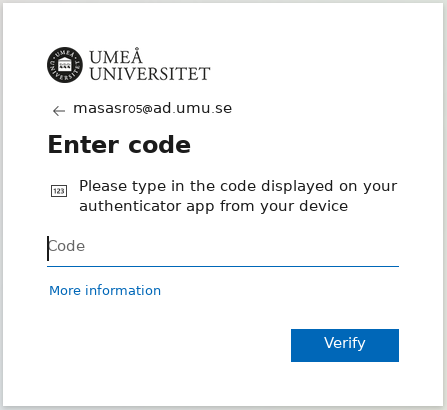Viewport: 447px width, 410px height.
Task: Click the Enter code heading
Action: coord(119,145)
